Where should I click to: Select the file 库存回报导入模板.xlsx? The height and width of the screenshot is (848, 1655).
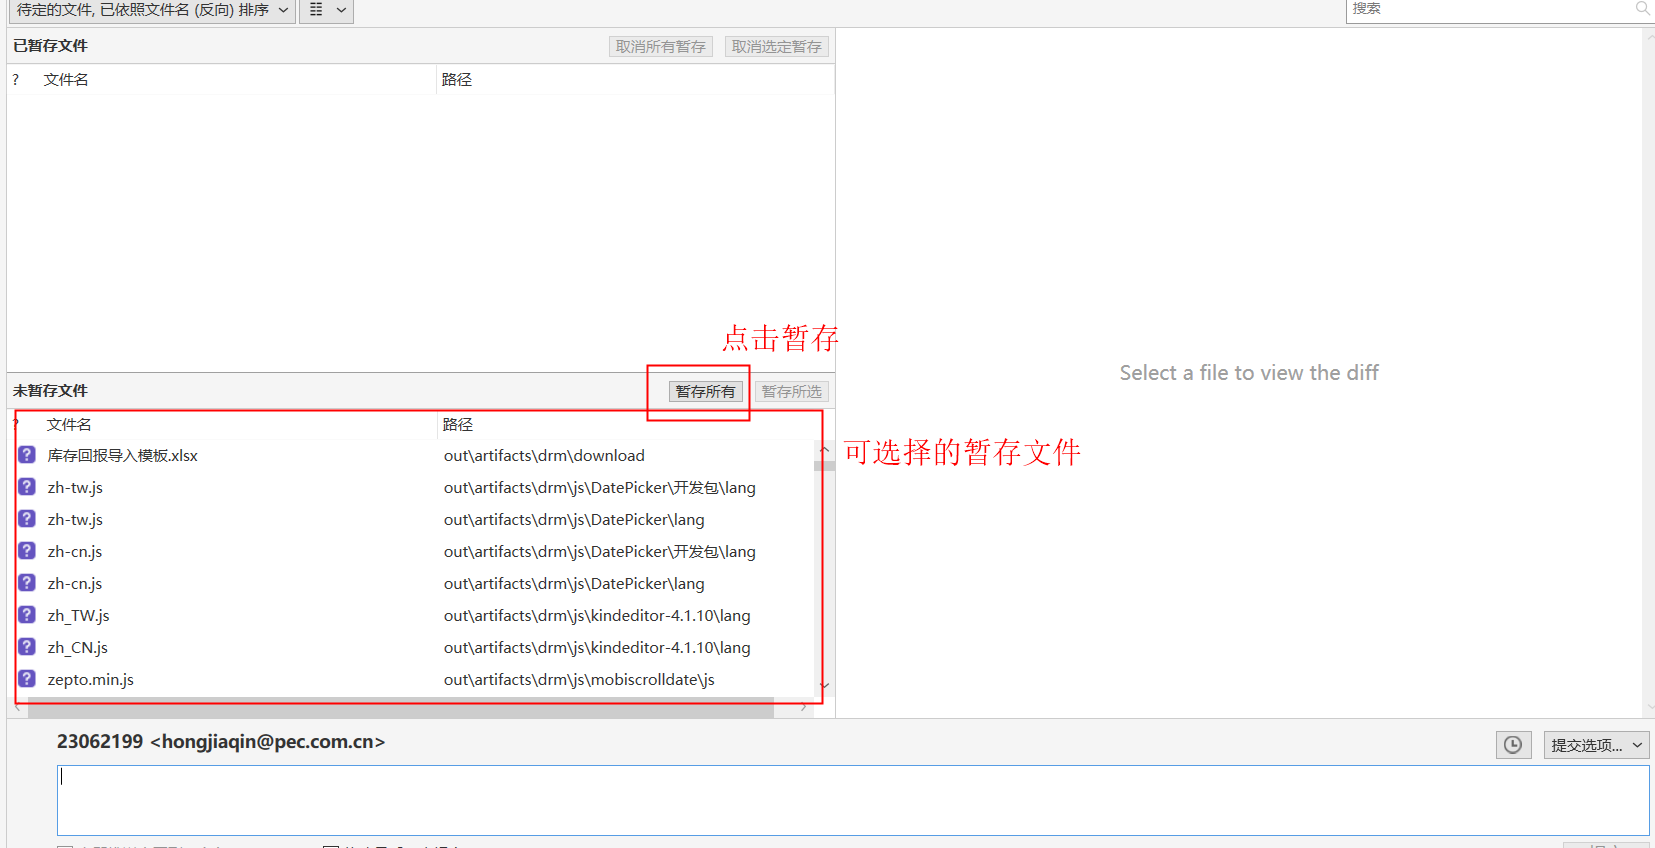123,455
